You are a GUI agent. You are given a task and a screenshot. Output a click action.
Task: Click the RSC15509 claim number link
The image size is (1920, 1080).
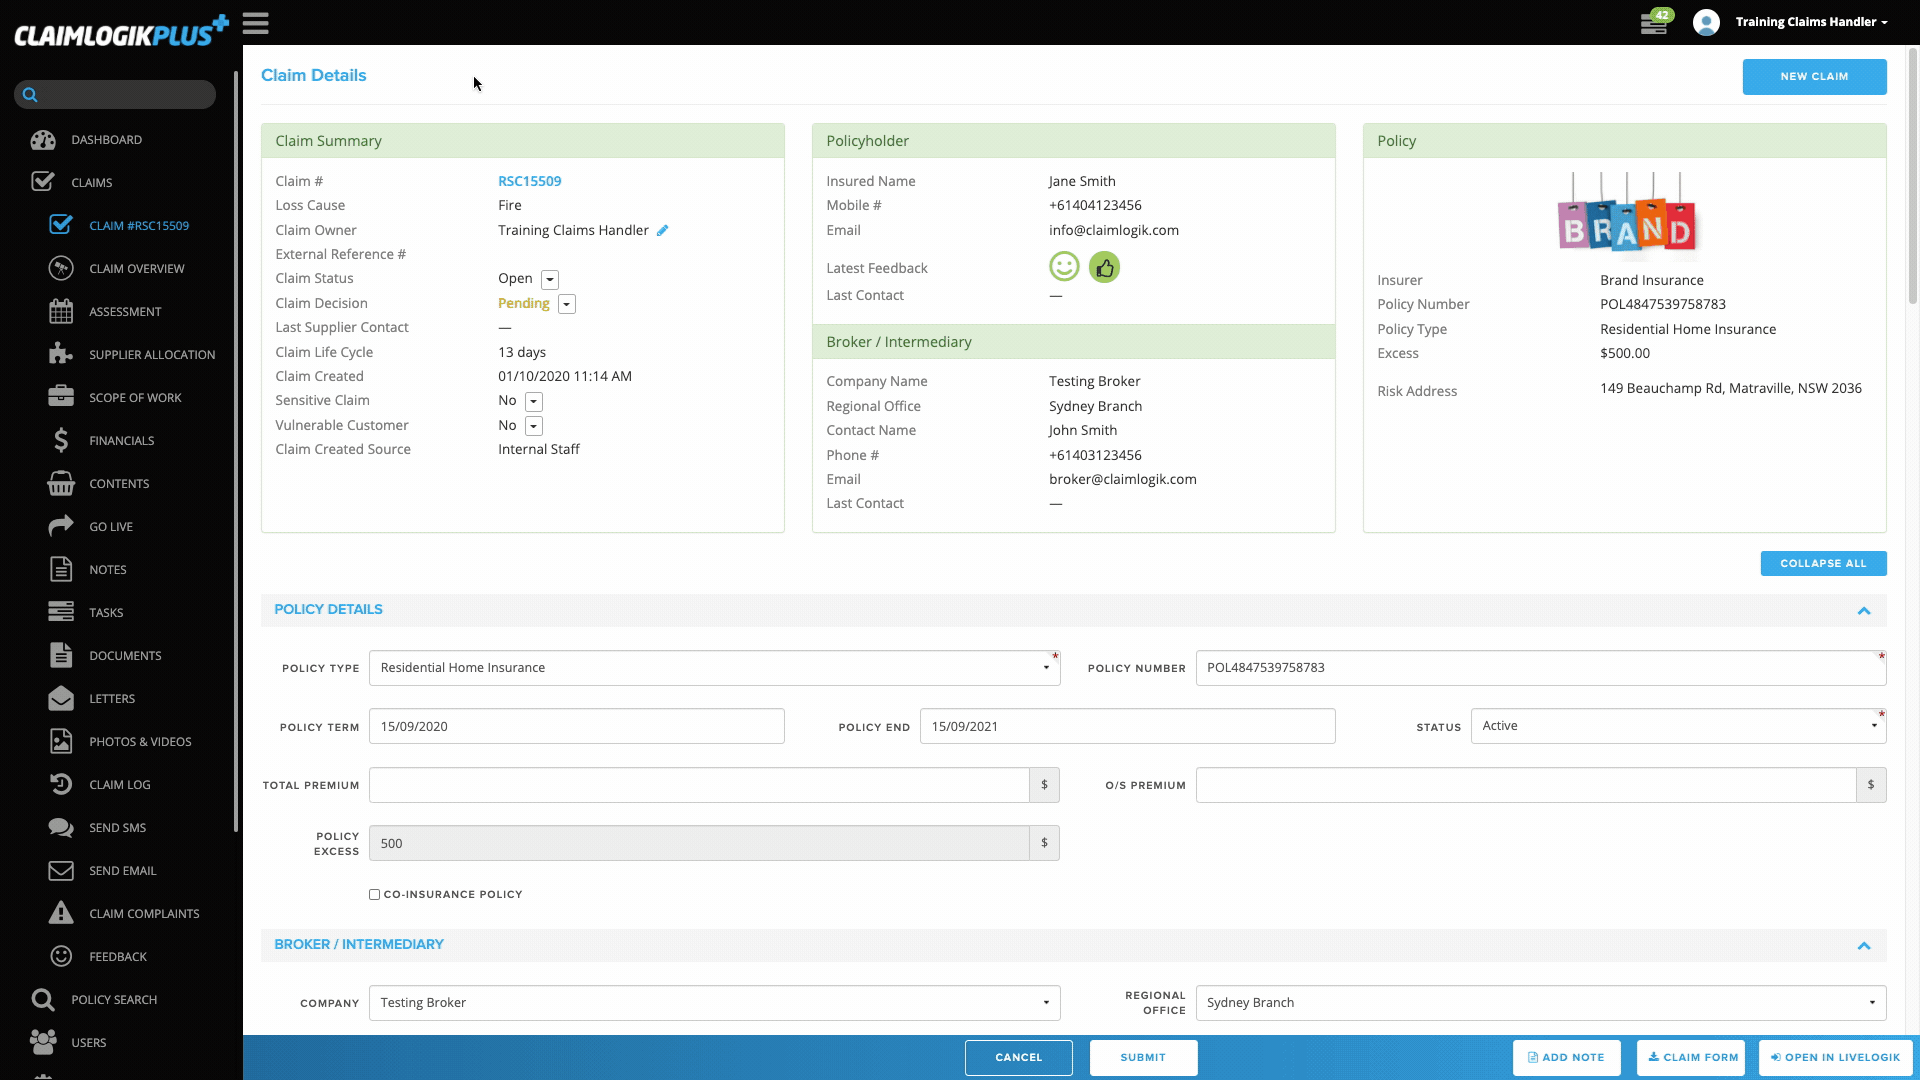529,181
